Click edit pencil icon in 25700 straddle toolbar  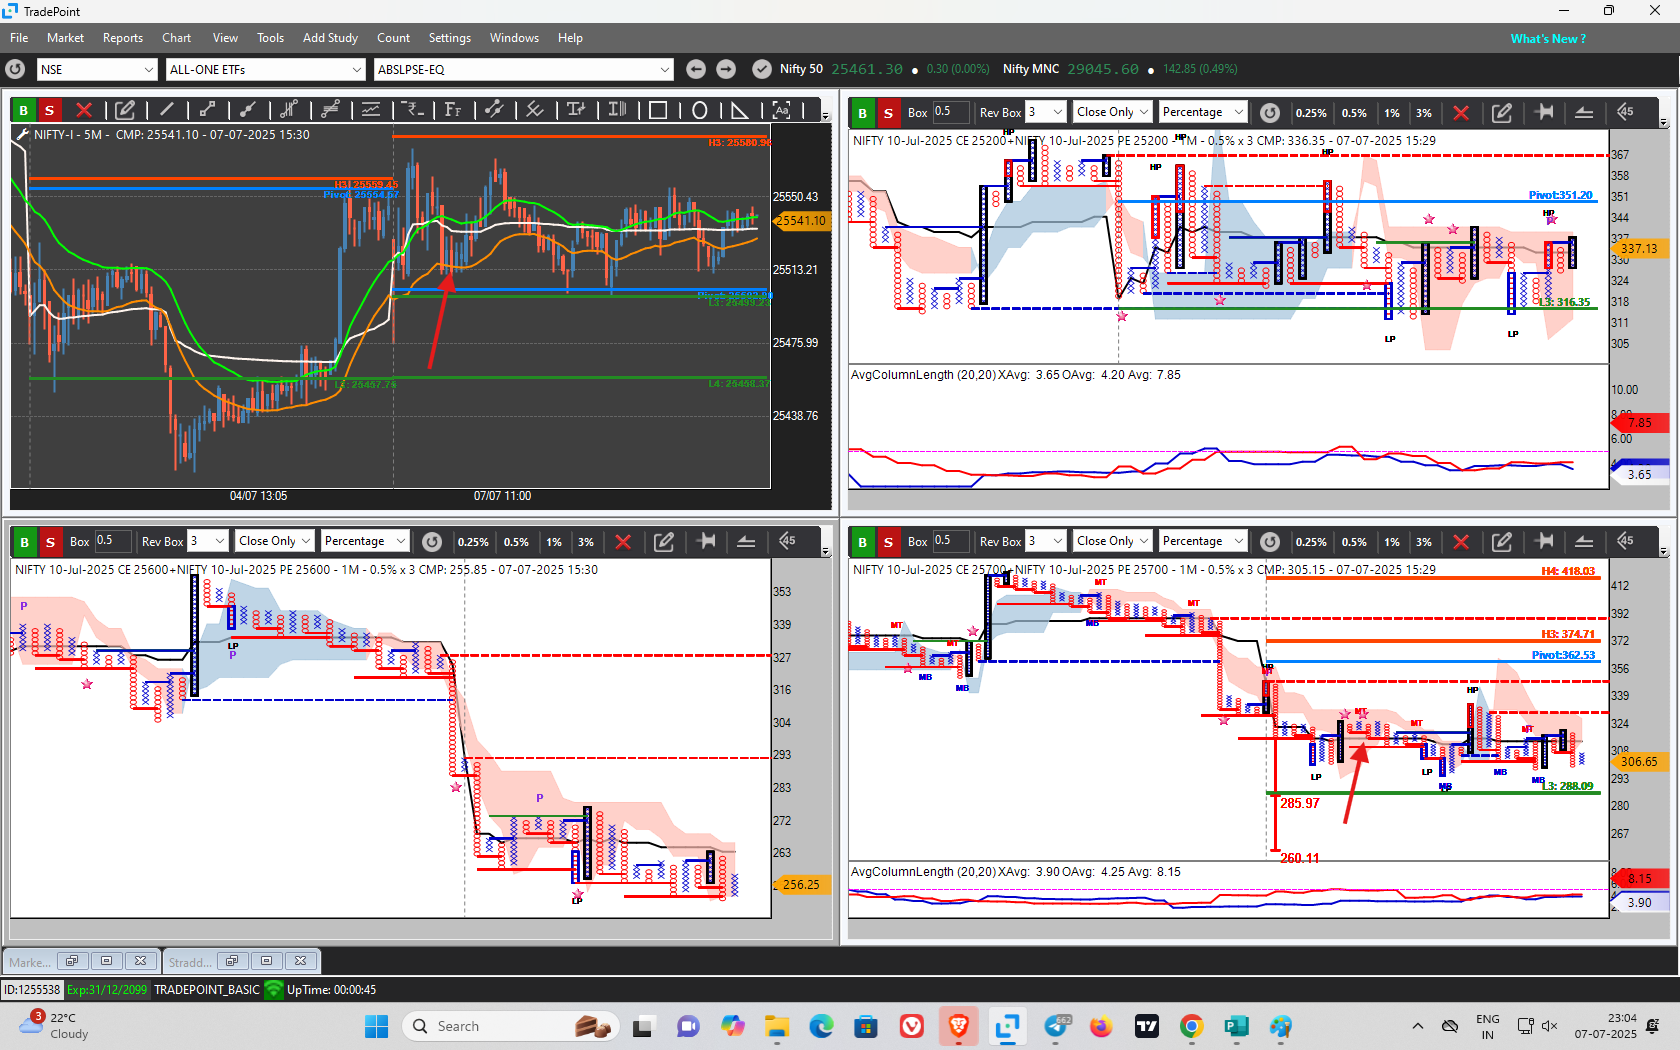click(1502, 541)
